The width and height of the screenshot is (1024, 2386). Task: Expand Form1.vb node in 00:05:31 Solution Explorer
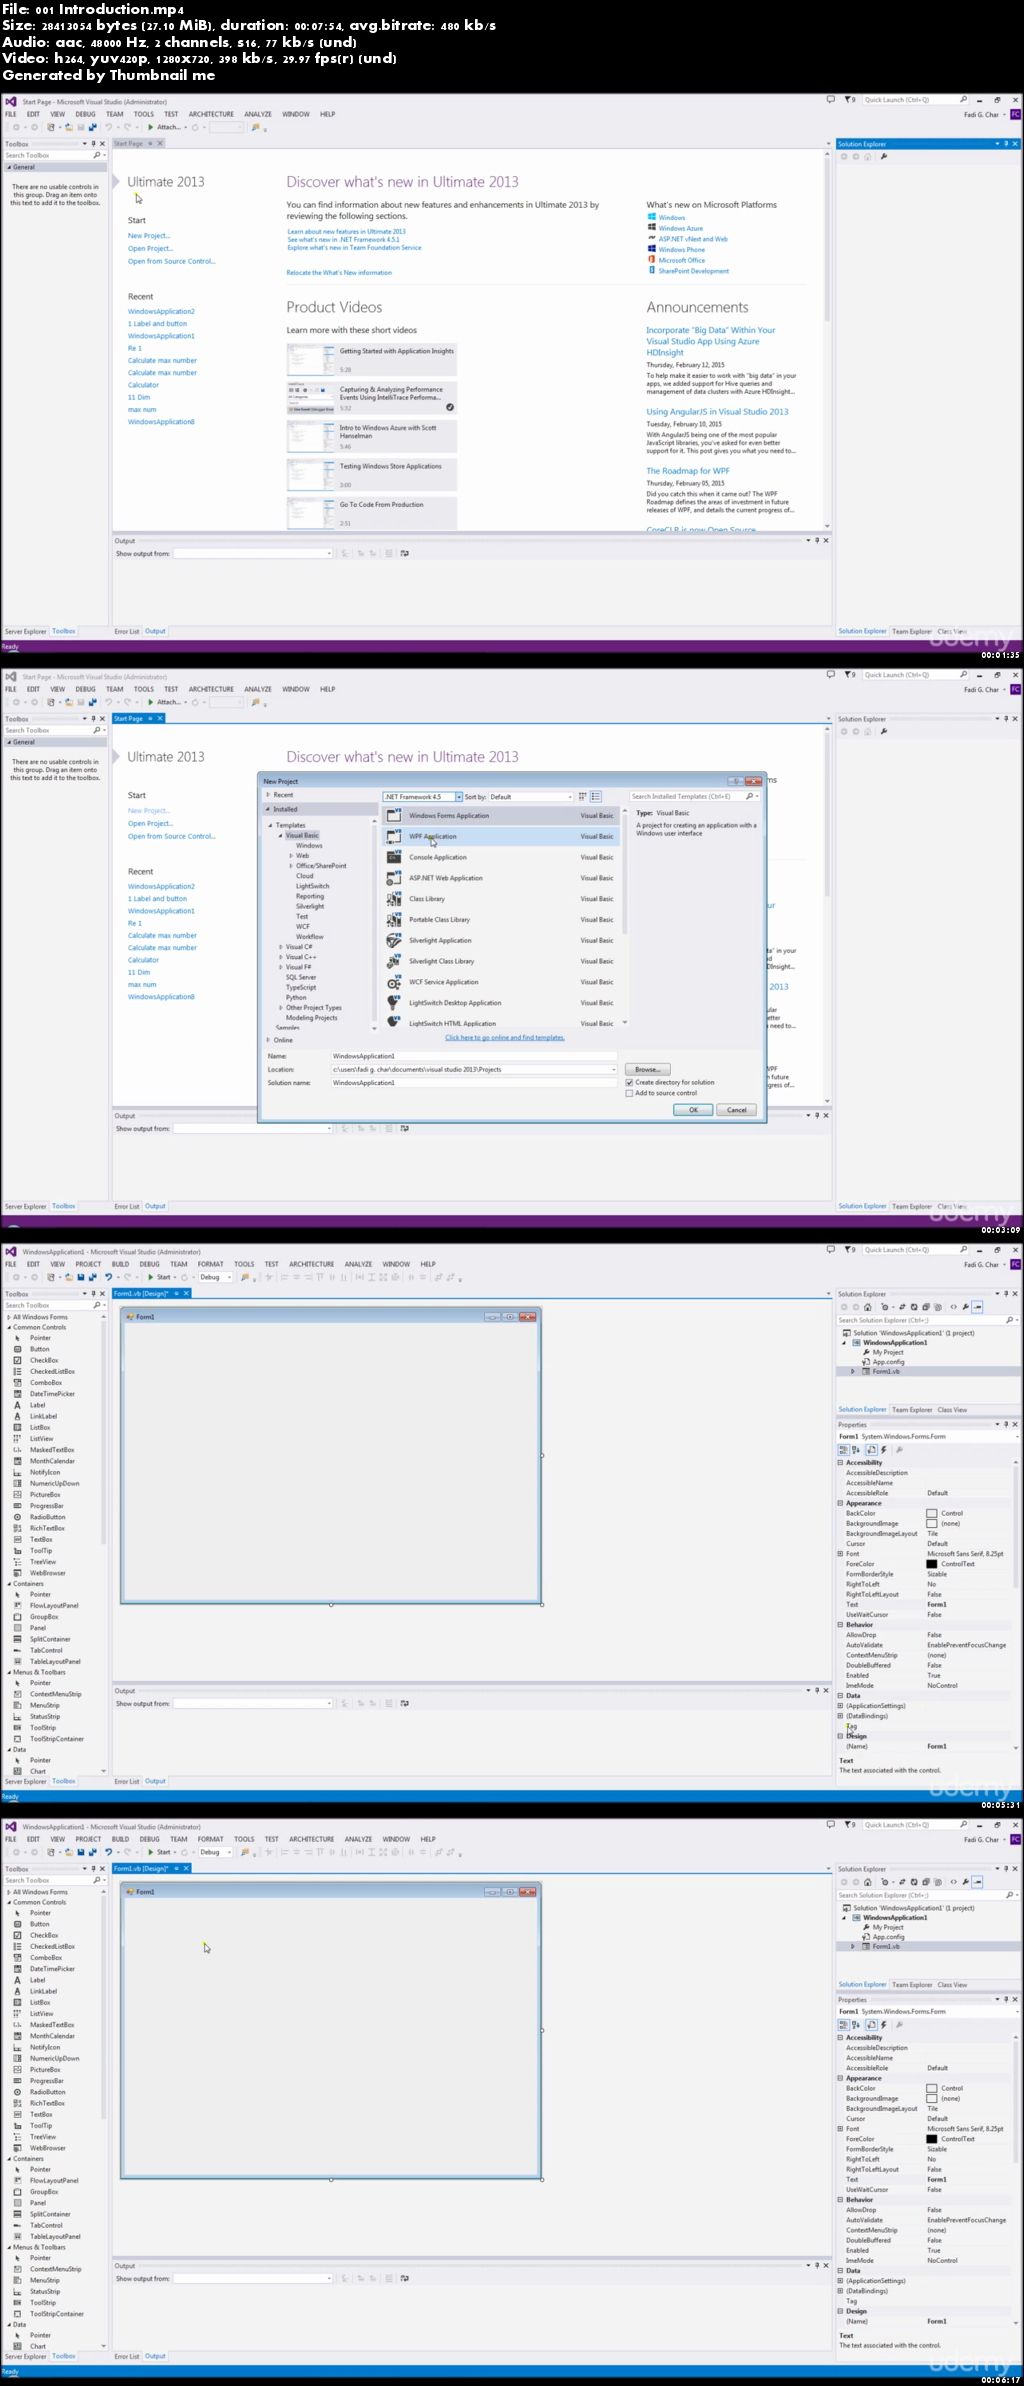pos(853,1371)
